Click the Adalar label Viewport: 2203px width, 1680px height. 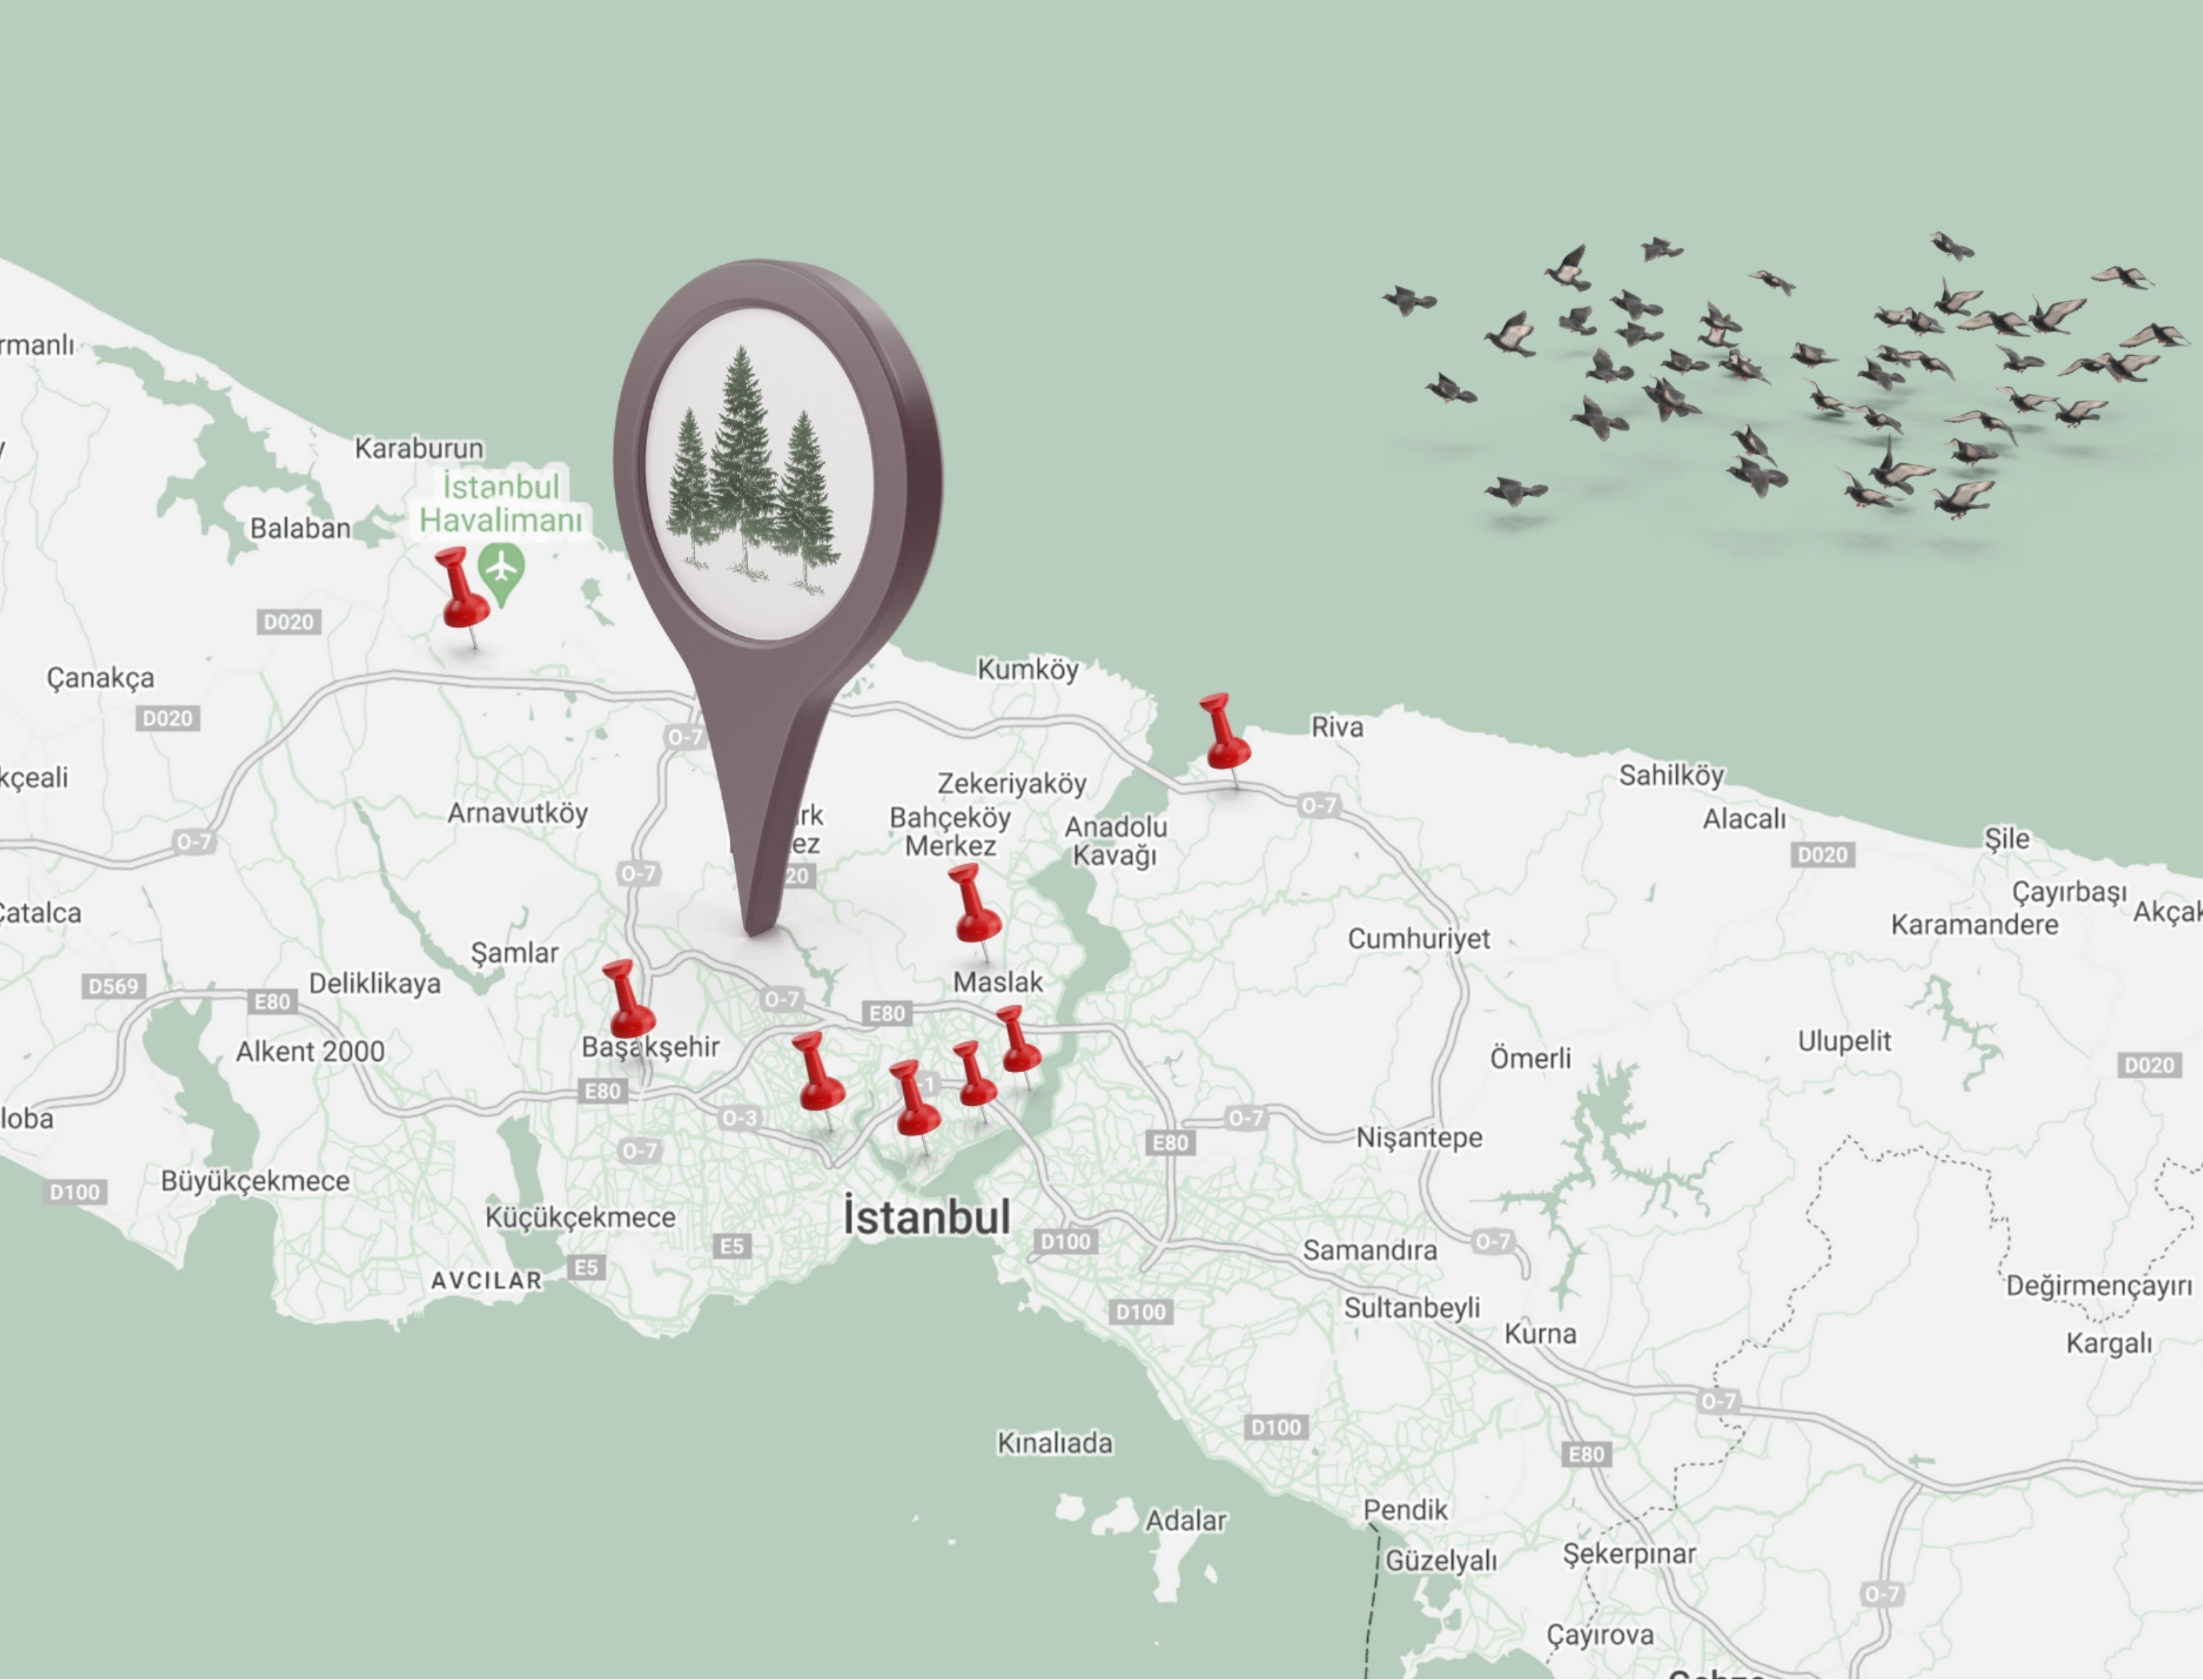(1185, 1521)
